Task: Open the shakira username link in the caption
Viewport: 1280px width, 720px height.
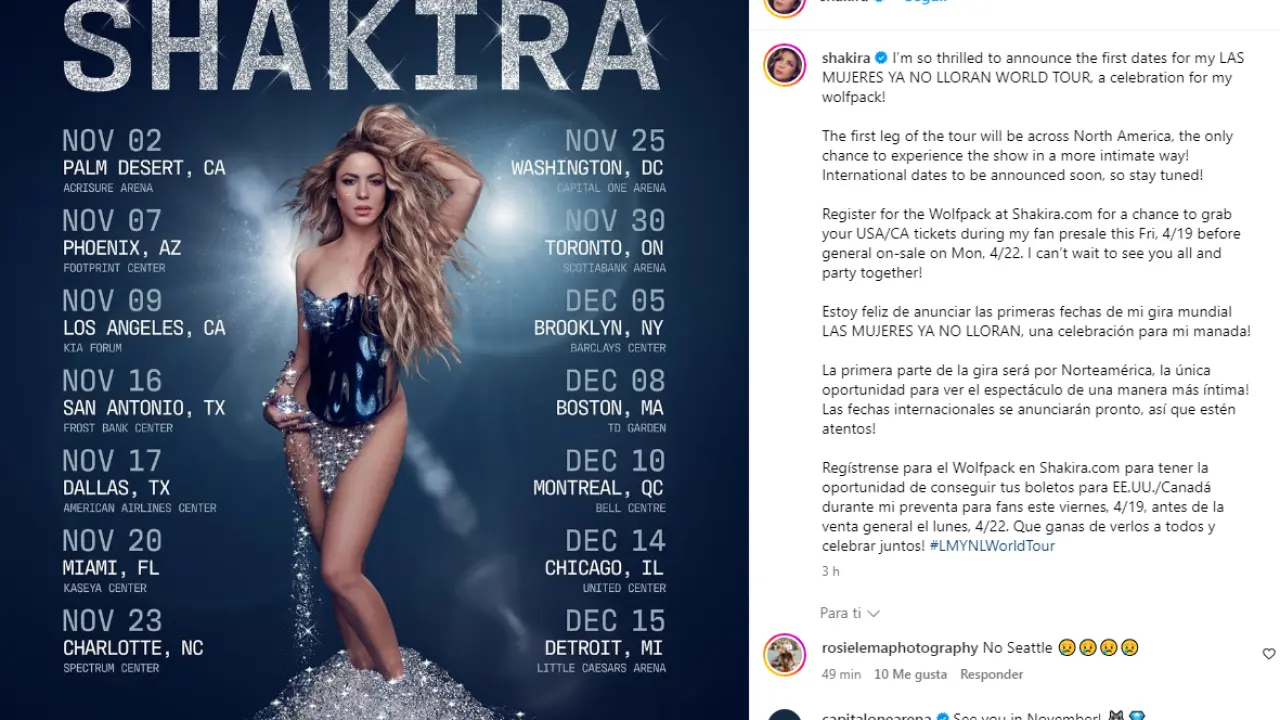Action: [846, 58]
